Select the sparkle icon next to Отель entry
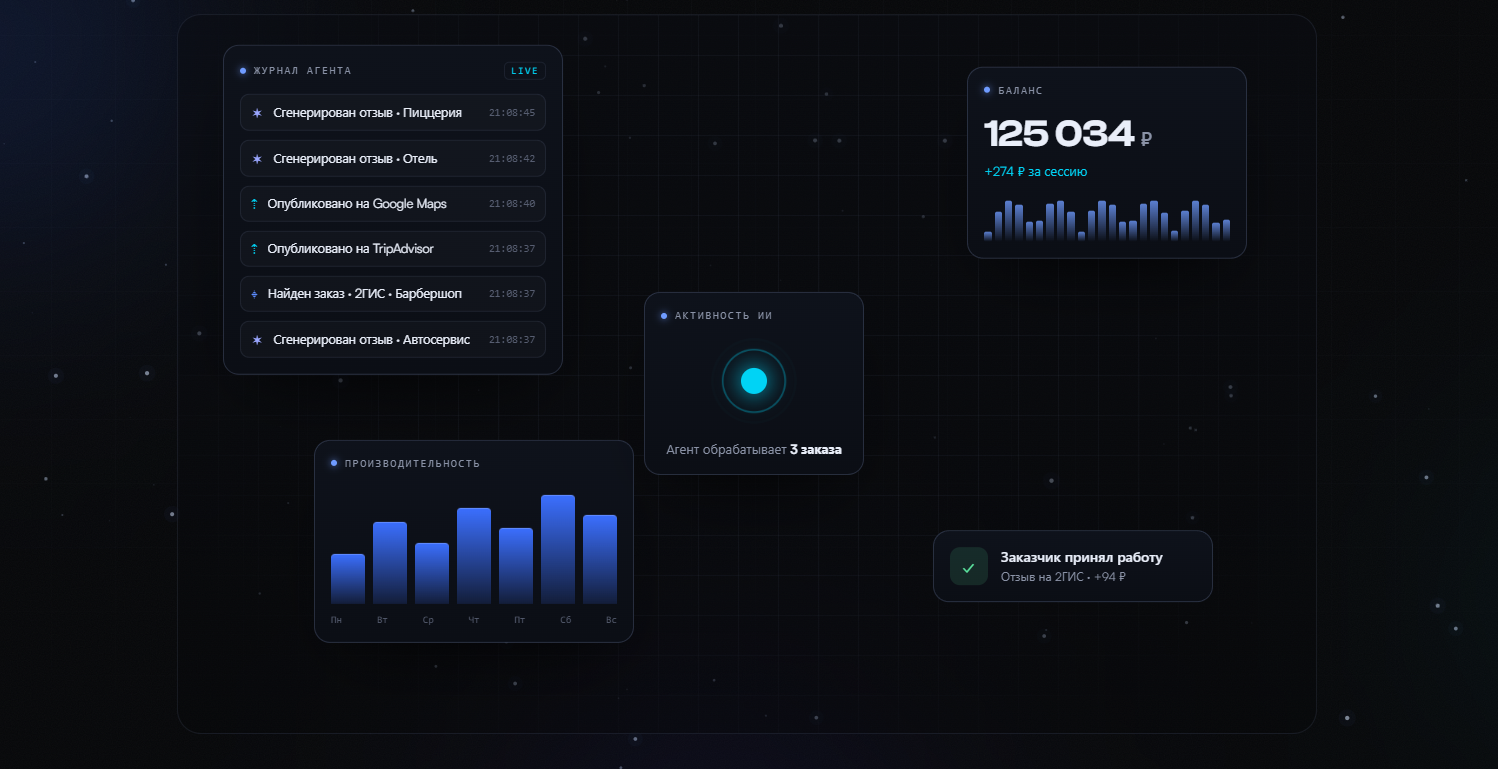The width and height of the screenshot is (1498, 769). [257, 159]
